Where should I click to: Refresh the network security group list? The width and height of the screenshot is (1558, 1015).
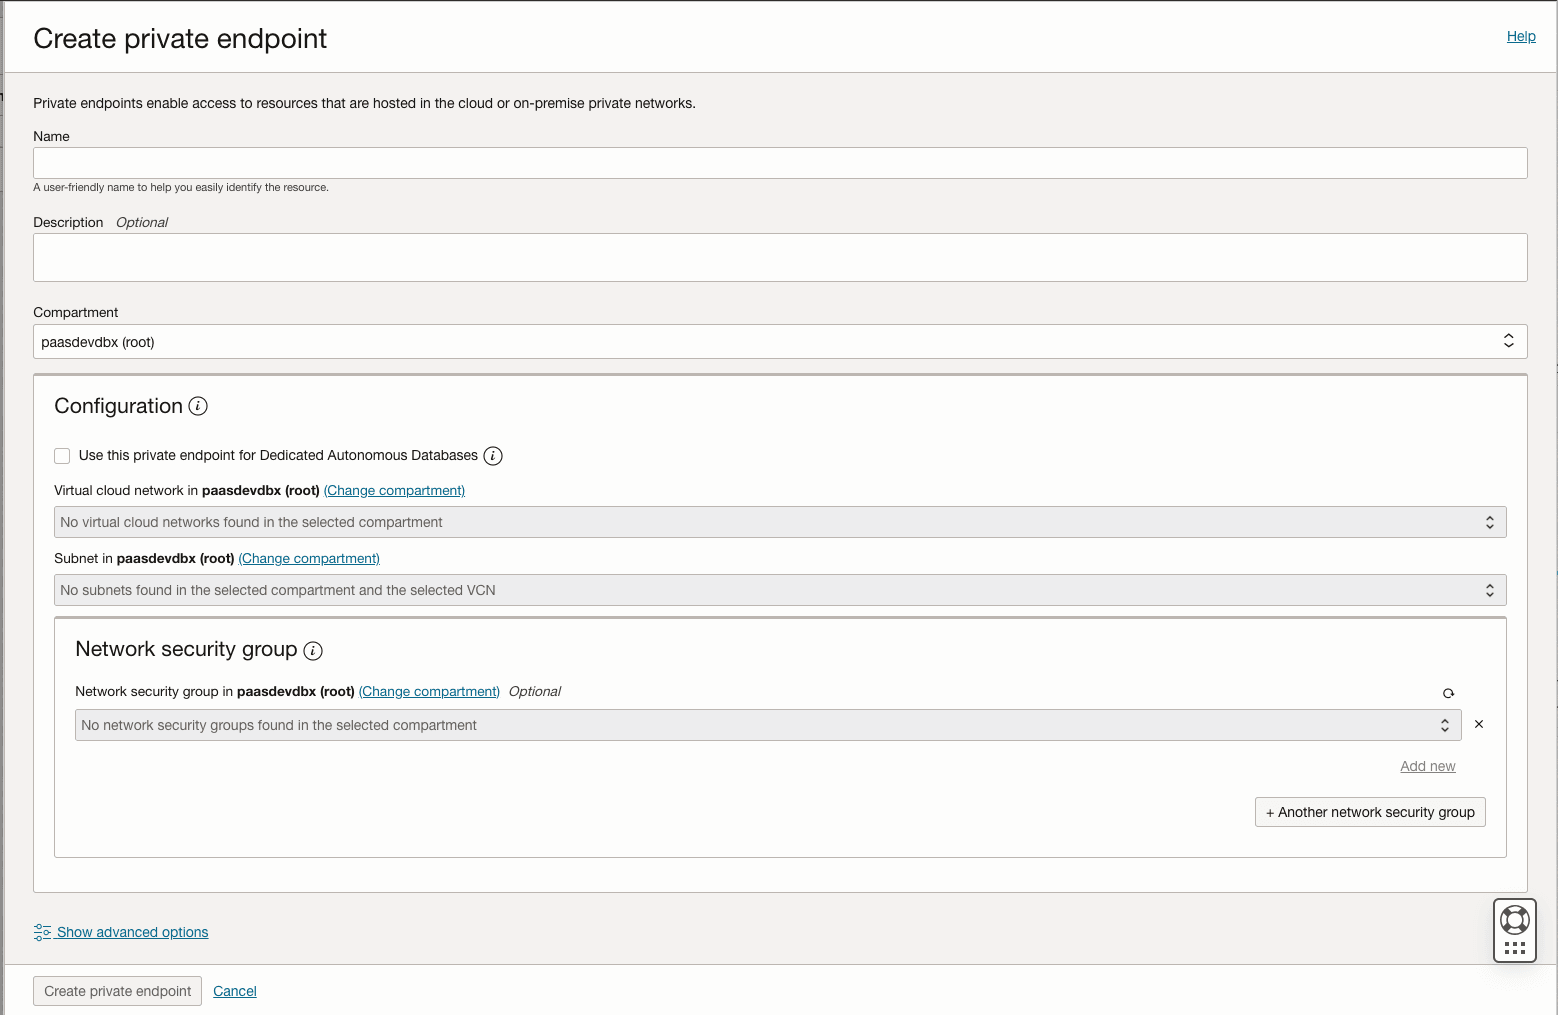point(1448,693)
